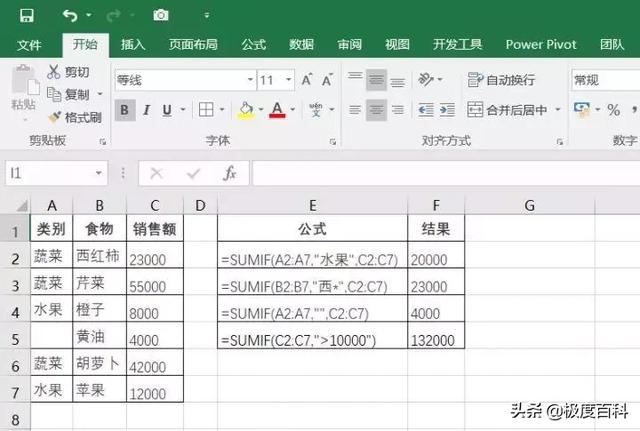Image resolution: width=640 pixels, height=431 pixels.
Task: Open the 剪贴板 dialog launcher
Action: pos(103,142)
